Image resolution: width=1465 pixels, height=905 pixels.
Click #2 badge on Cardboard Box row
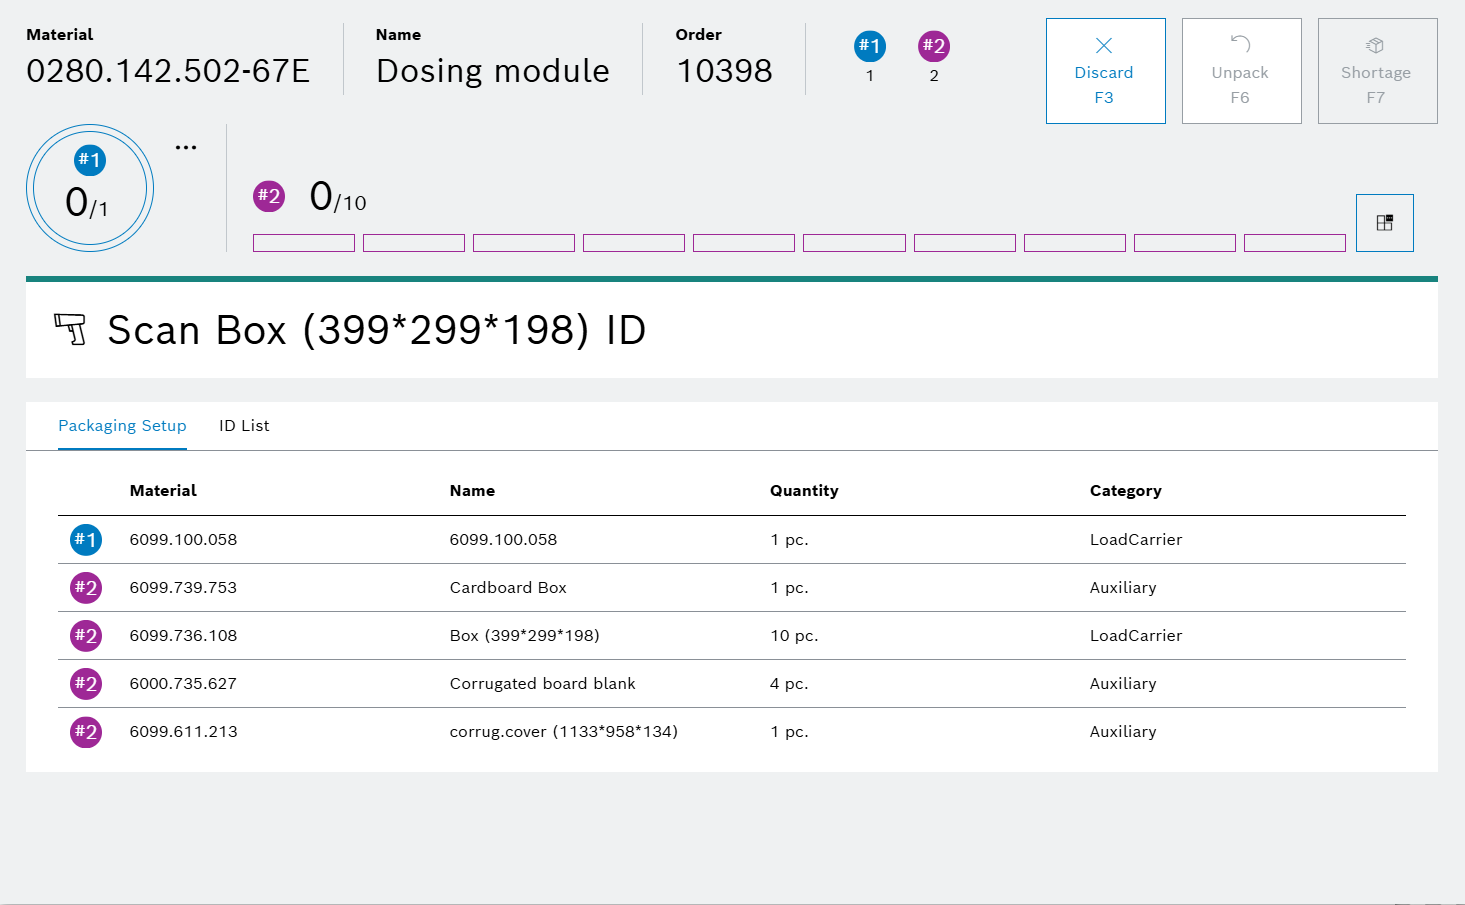pyautogui.click(x=86, y=588)
